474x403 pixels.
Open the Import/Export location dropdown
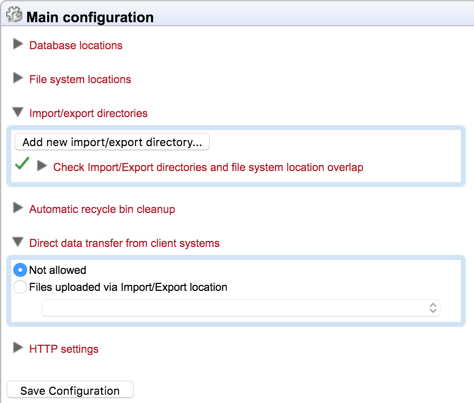click(241, 308)
